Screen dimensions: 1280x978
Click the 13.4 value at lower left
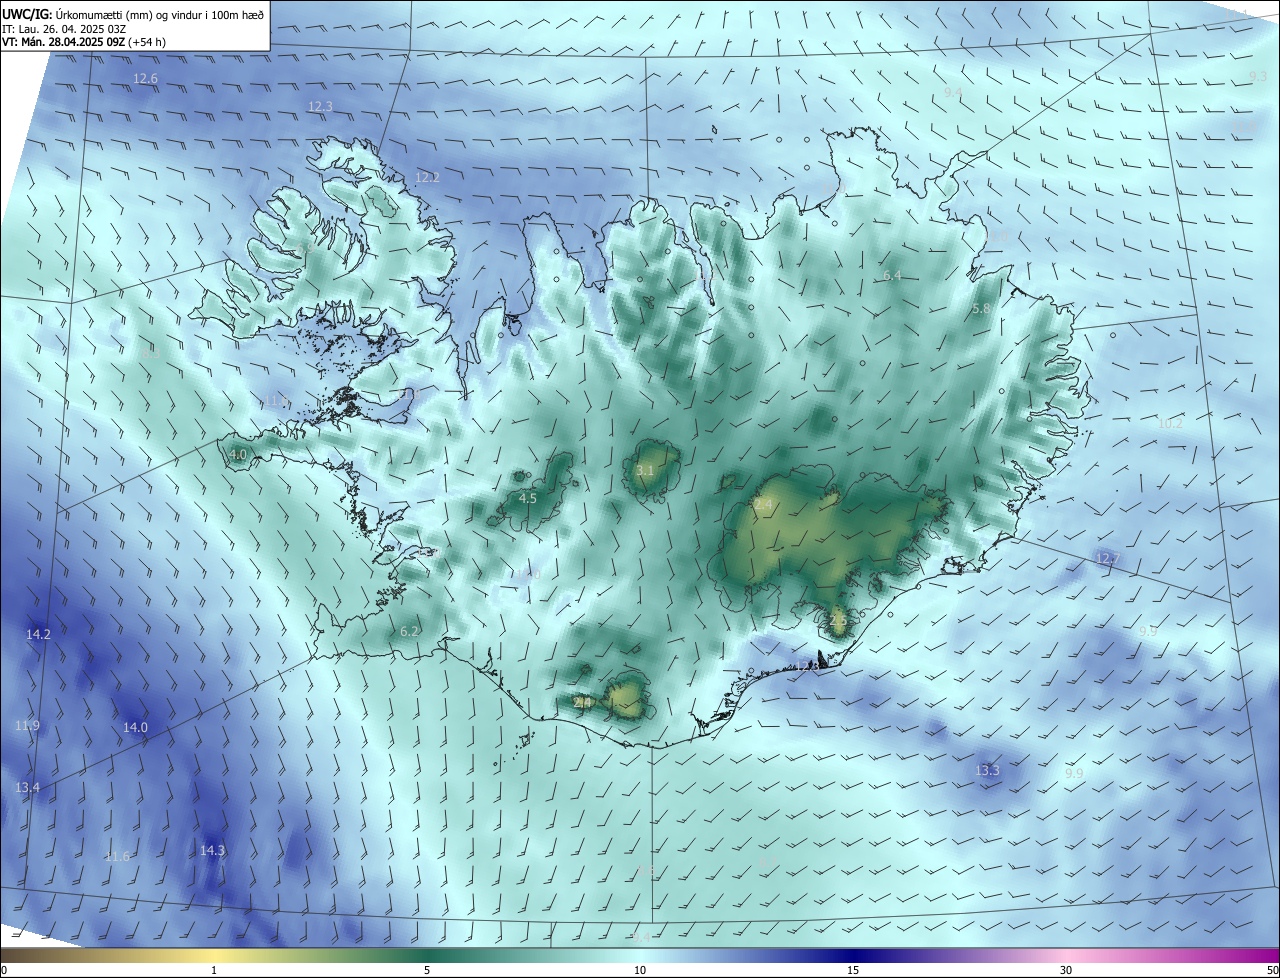(27, 788)
